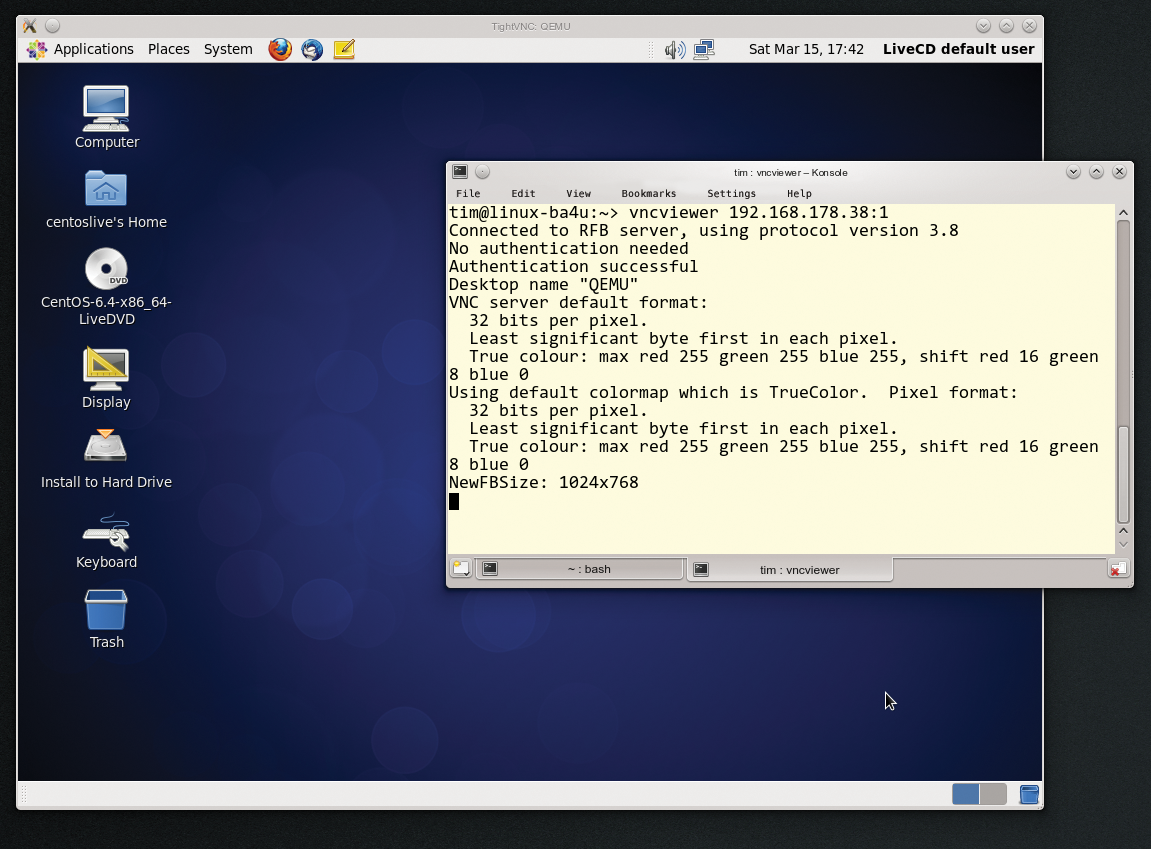Image resolution: width=1151 pixels, height=849 pixels.
Task: Switch to the '~ : bash' tab
Action: coord(580,569)
